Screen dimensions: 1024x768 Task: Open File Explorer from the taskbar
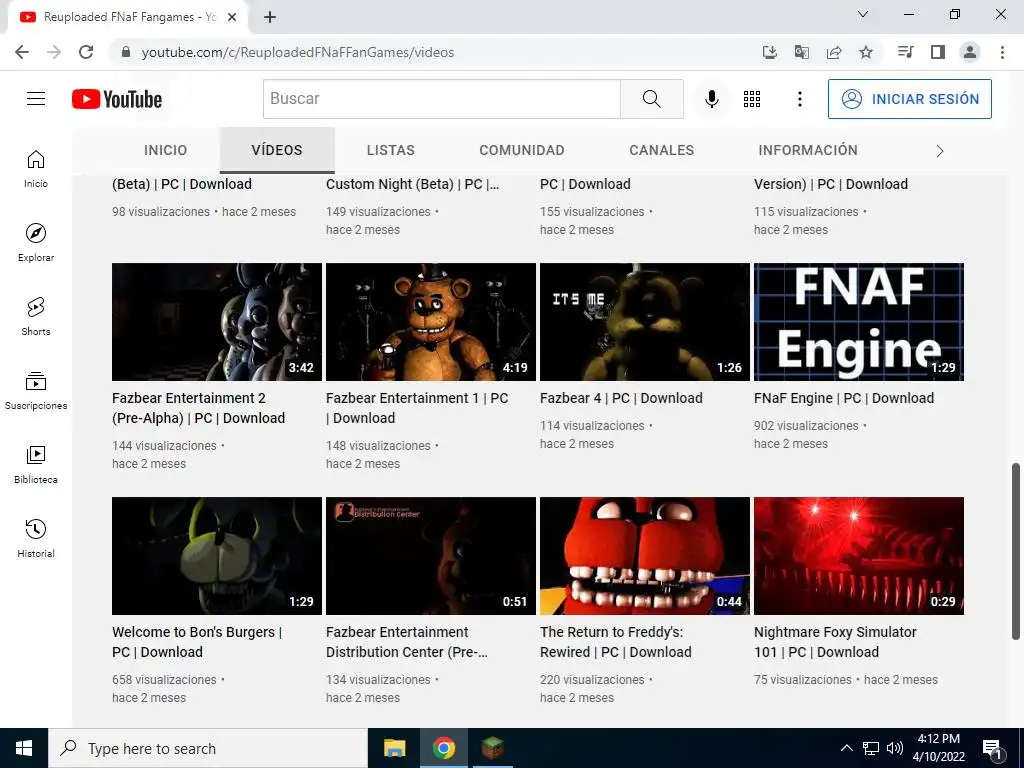point(394,748)
